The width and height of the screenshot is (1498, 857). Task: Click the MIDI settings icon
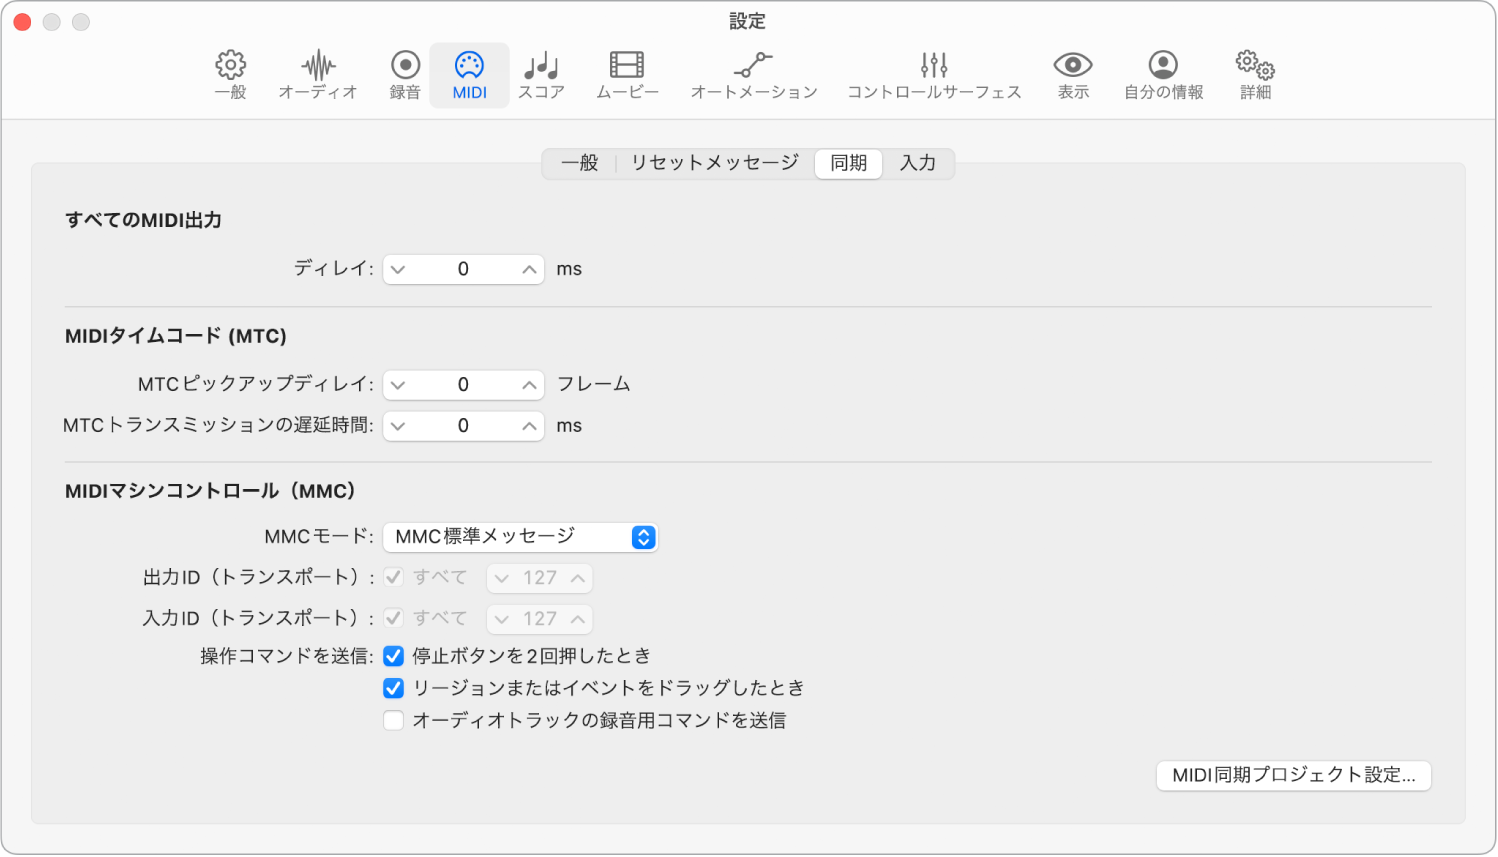(x=468, y=75)
